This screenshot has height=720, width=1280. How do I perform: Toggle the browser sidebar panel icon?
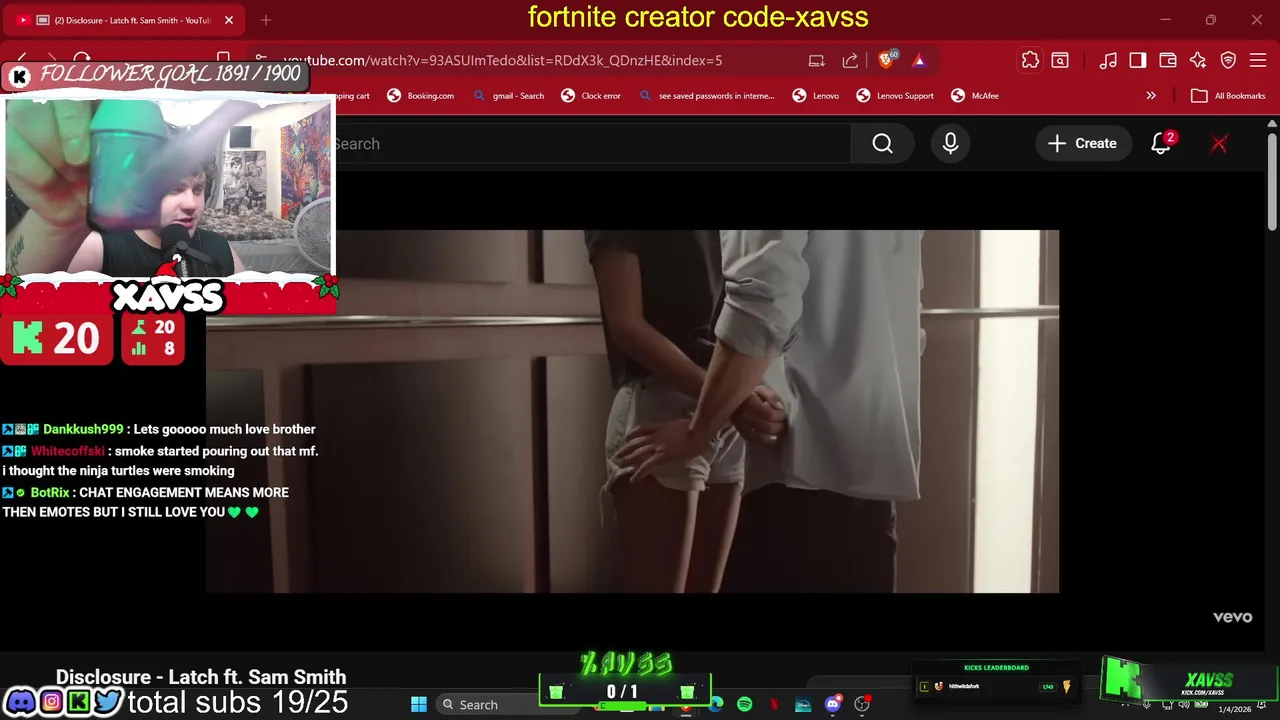(1138, 60)
